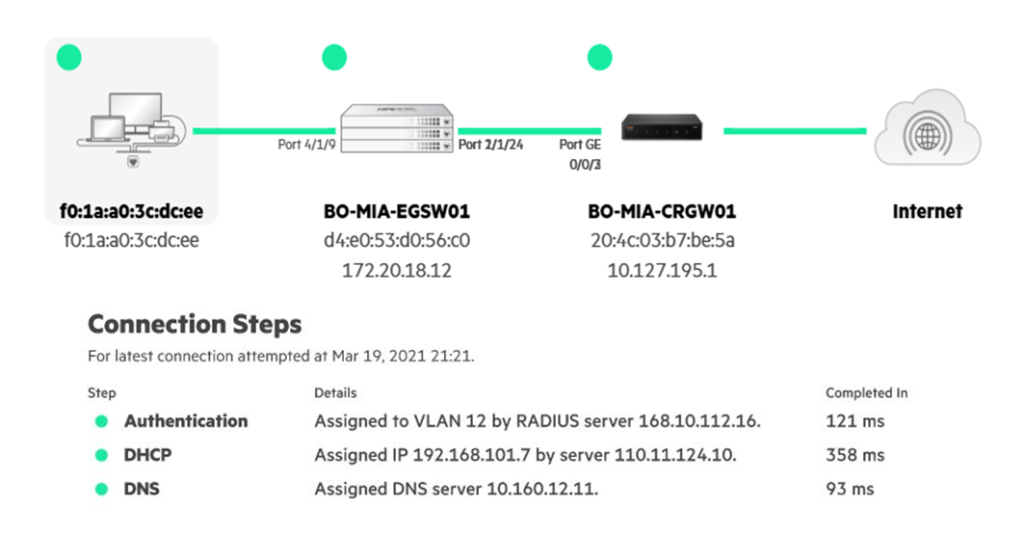Click green status dot above the switch
The image size is (1024, 535).
coord(334,58)
